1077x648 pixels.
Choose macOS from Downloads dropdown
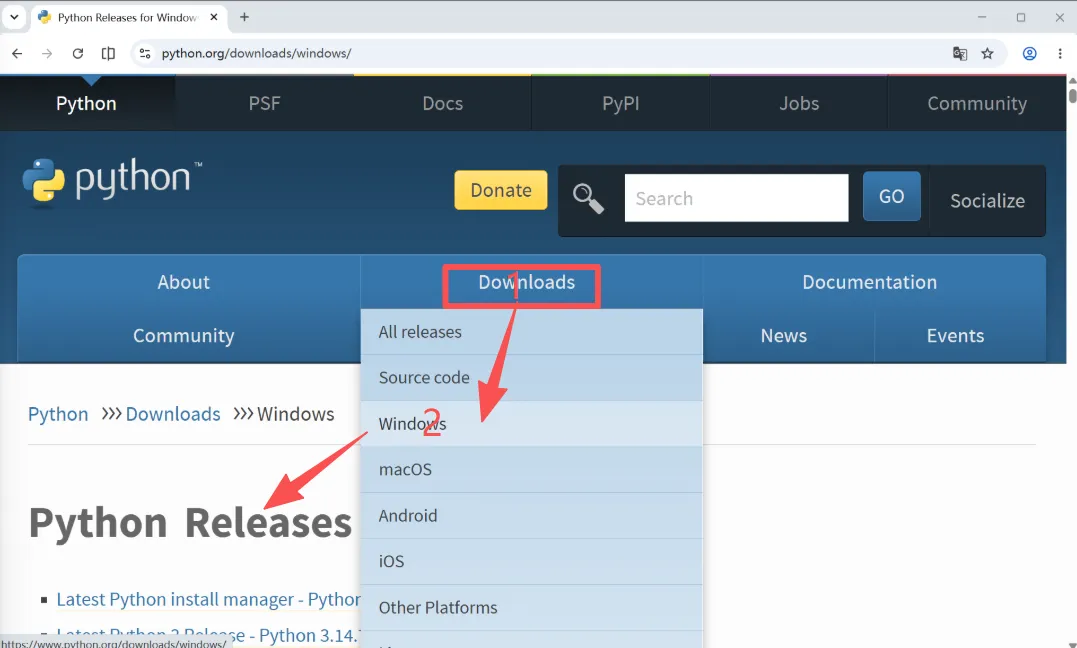(532, 470)
